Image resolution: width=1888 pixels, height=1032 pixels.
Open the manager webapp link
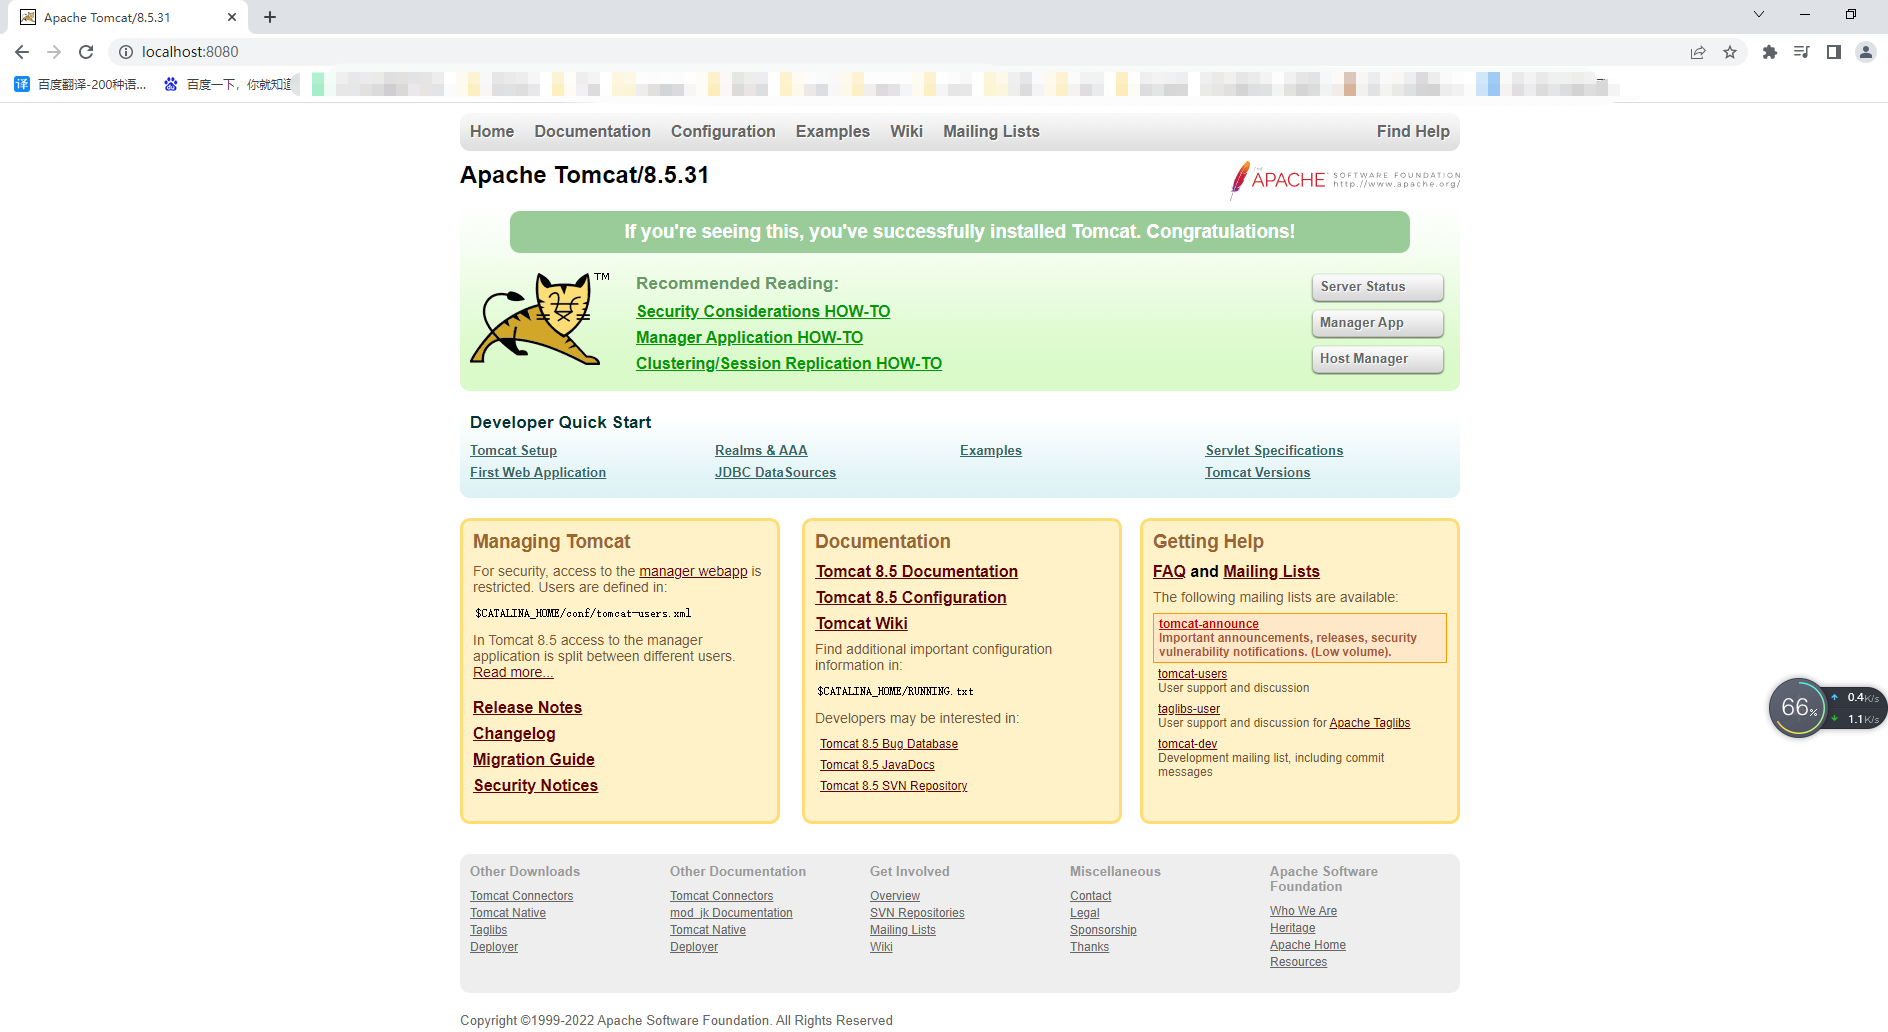(693, 571)
